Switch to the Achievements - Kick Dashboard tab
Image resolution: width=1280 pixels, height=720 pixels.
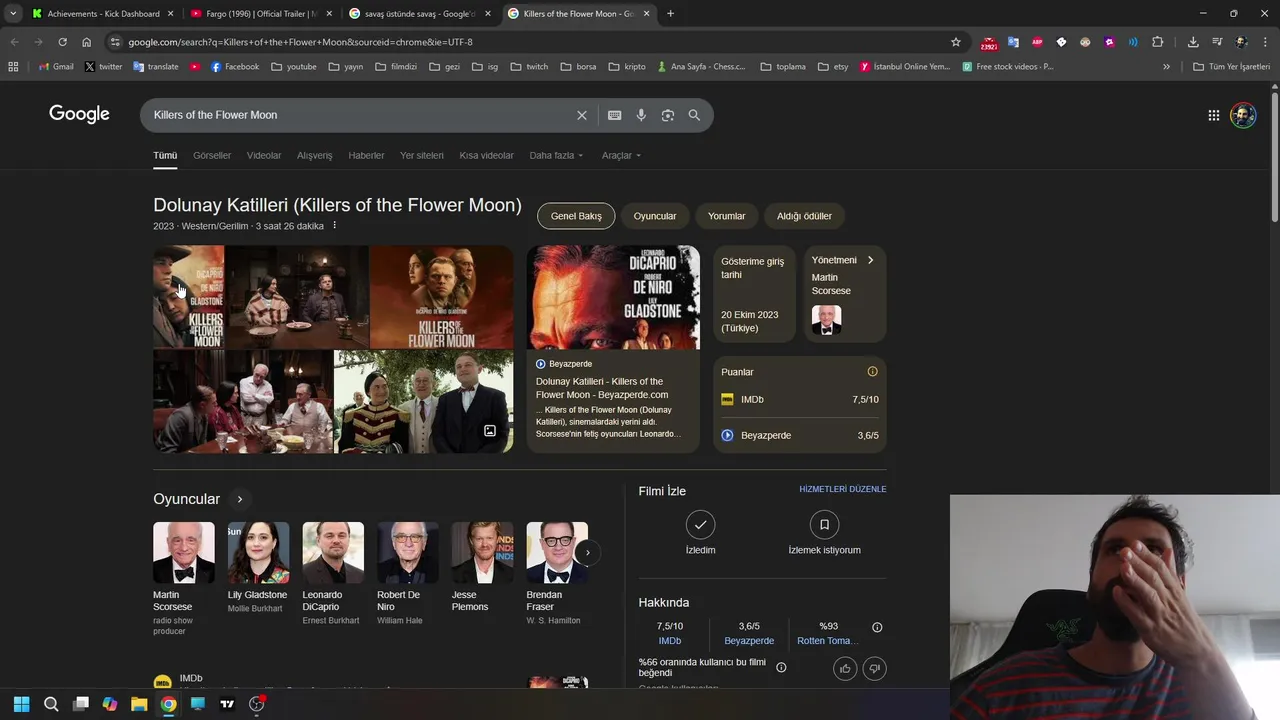coord(102,14)
